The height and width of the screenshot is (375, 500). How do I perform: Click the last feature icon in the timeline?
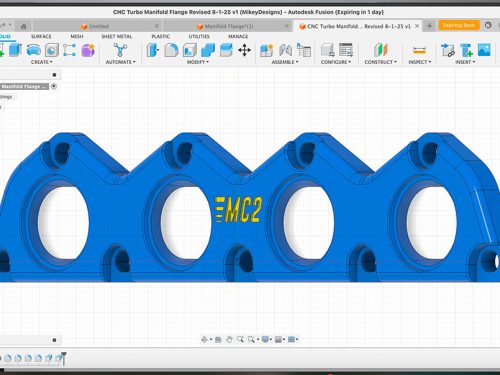point(59,358)
